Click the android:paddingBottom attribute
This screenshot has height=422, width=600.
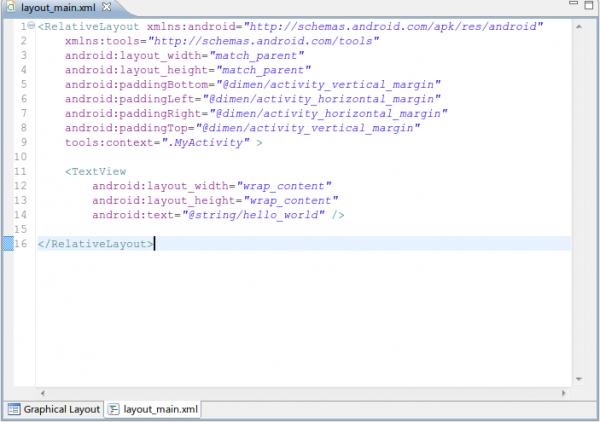pos(253,85)
